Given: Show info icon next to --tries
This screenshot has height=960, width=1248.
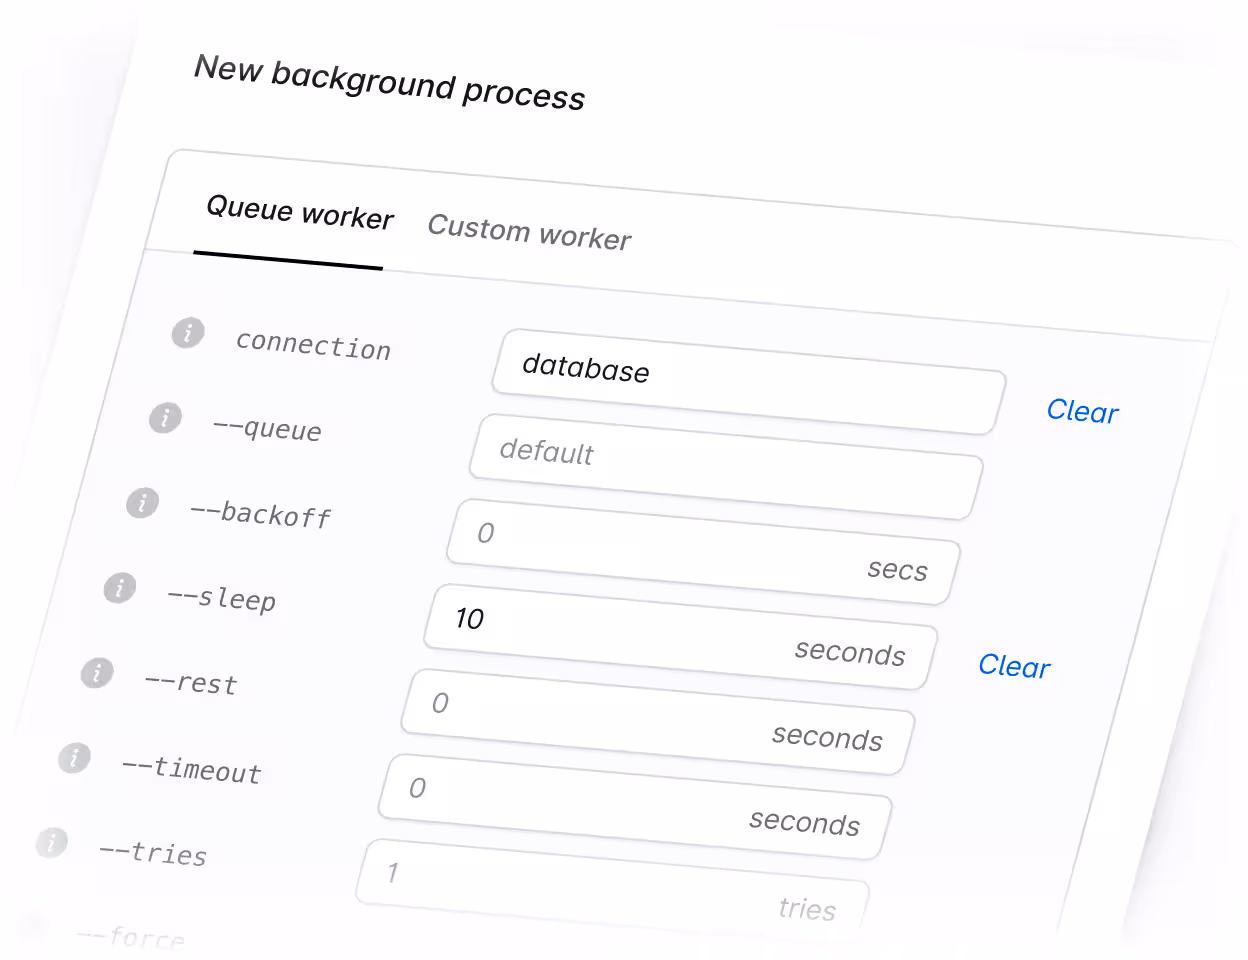Looking at the screenshot, I should click(x=51, y=842).
